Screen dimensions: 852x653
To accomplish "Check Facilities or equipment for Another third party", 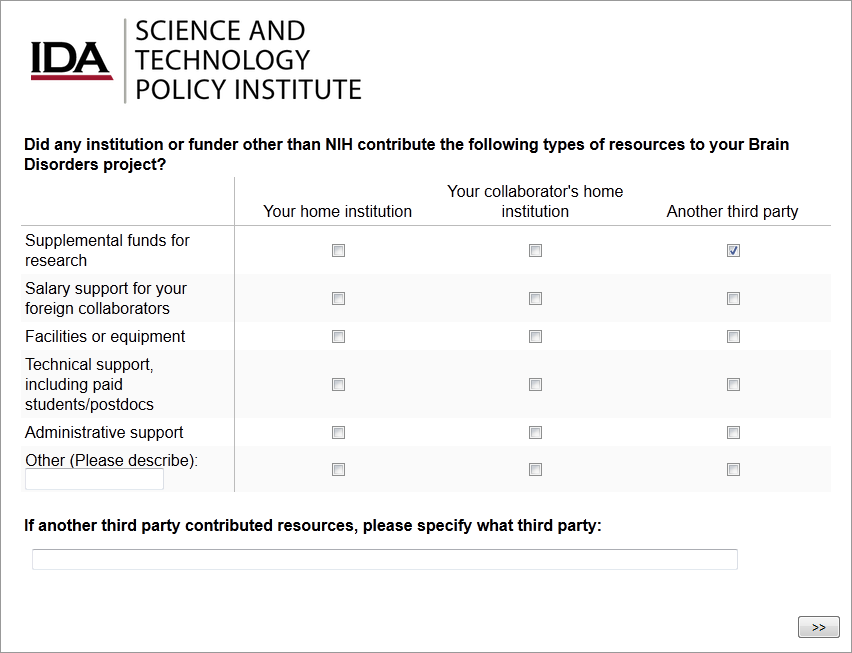I will [x=733, y=337].
